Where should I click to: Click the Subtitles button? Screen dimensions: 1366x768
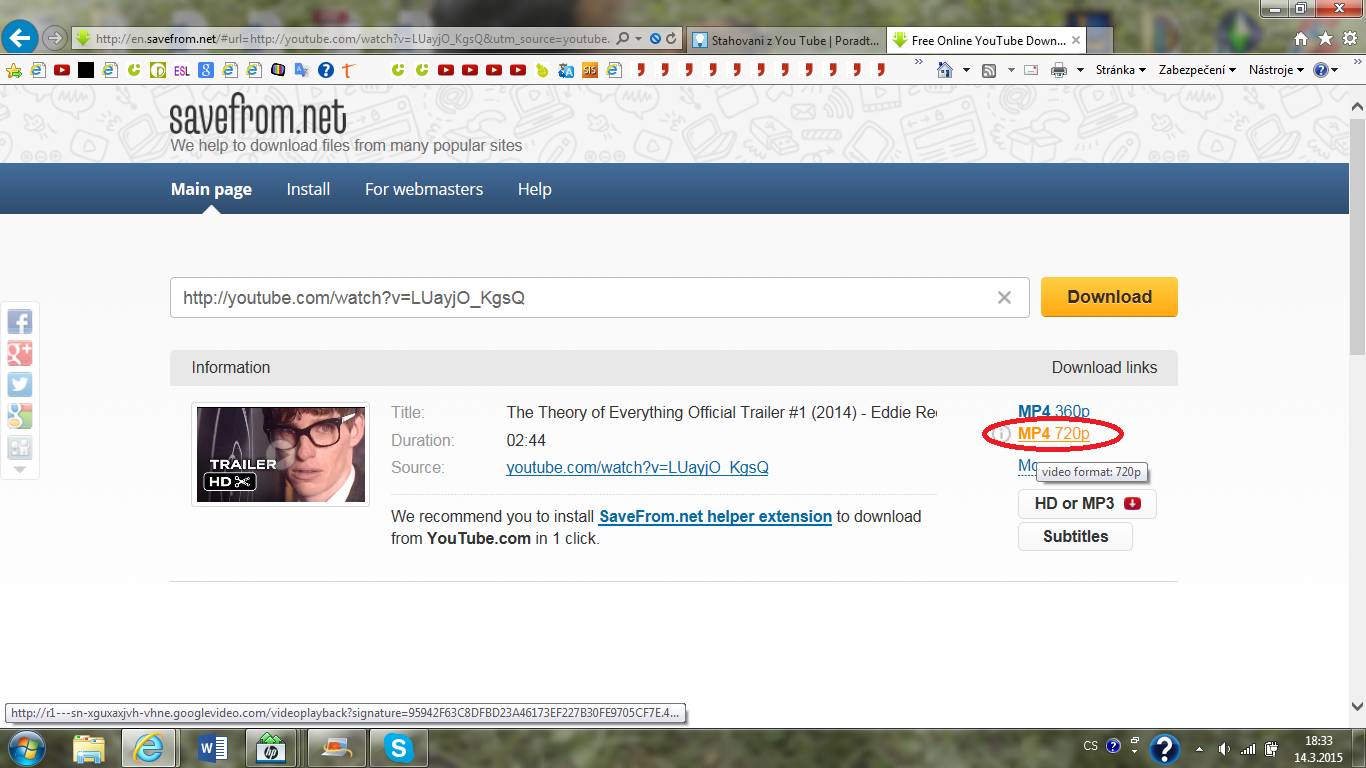pyautogui.click(x=1075, y=536)
